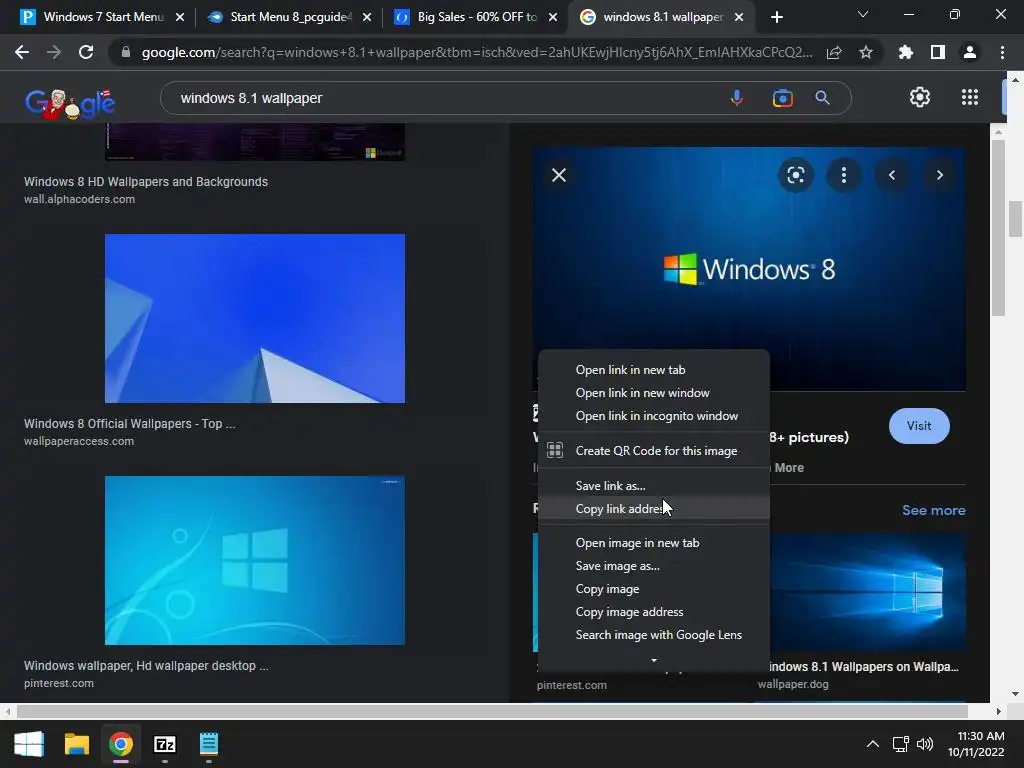Image resolution: width=1024 pixels, height=768 pixels.
Task: Open Notepad app in taskbar
Action: 208,744
